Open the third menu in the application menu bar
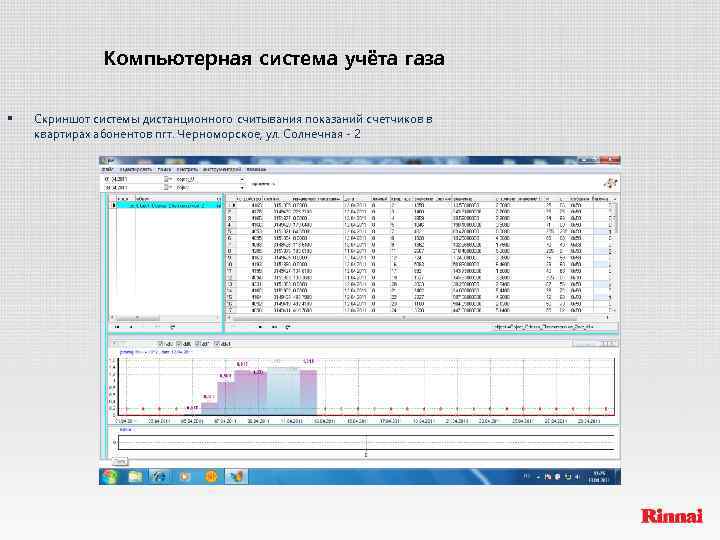This screenshot has width=720, height=540. click(164, 169)
